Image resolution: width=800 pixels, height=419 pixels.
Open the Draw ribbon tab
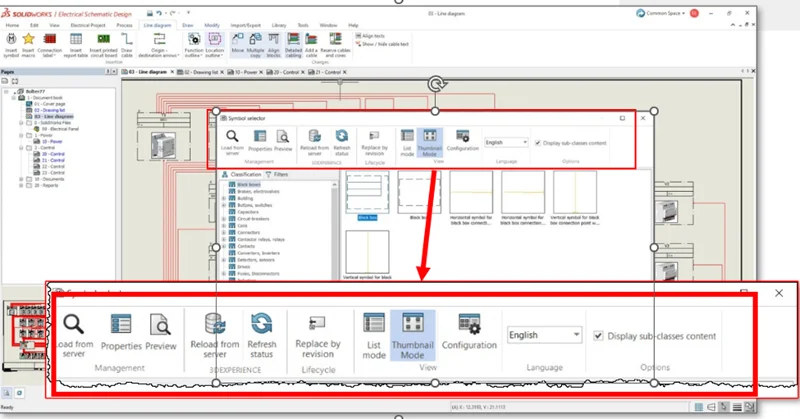pos(188,25)
